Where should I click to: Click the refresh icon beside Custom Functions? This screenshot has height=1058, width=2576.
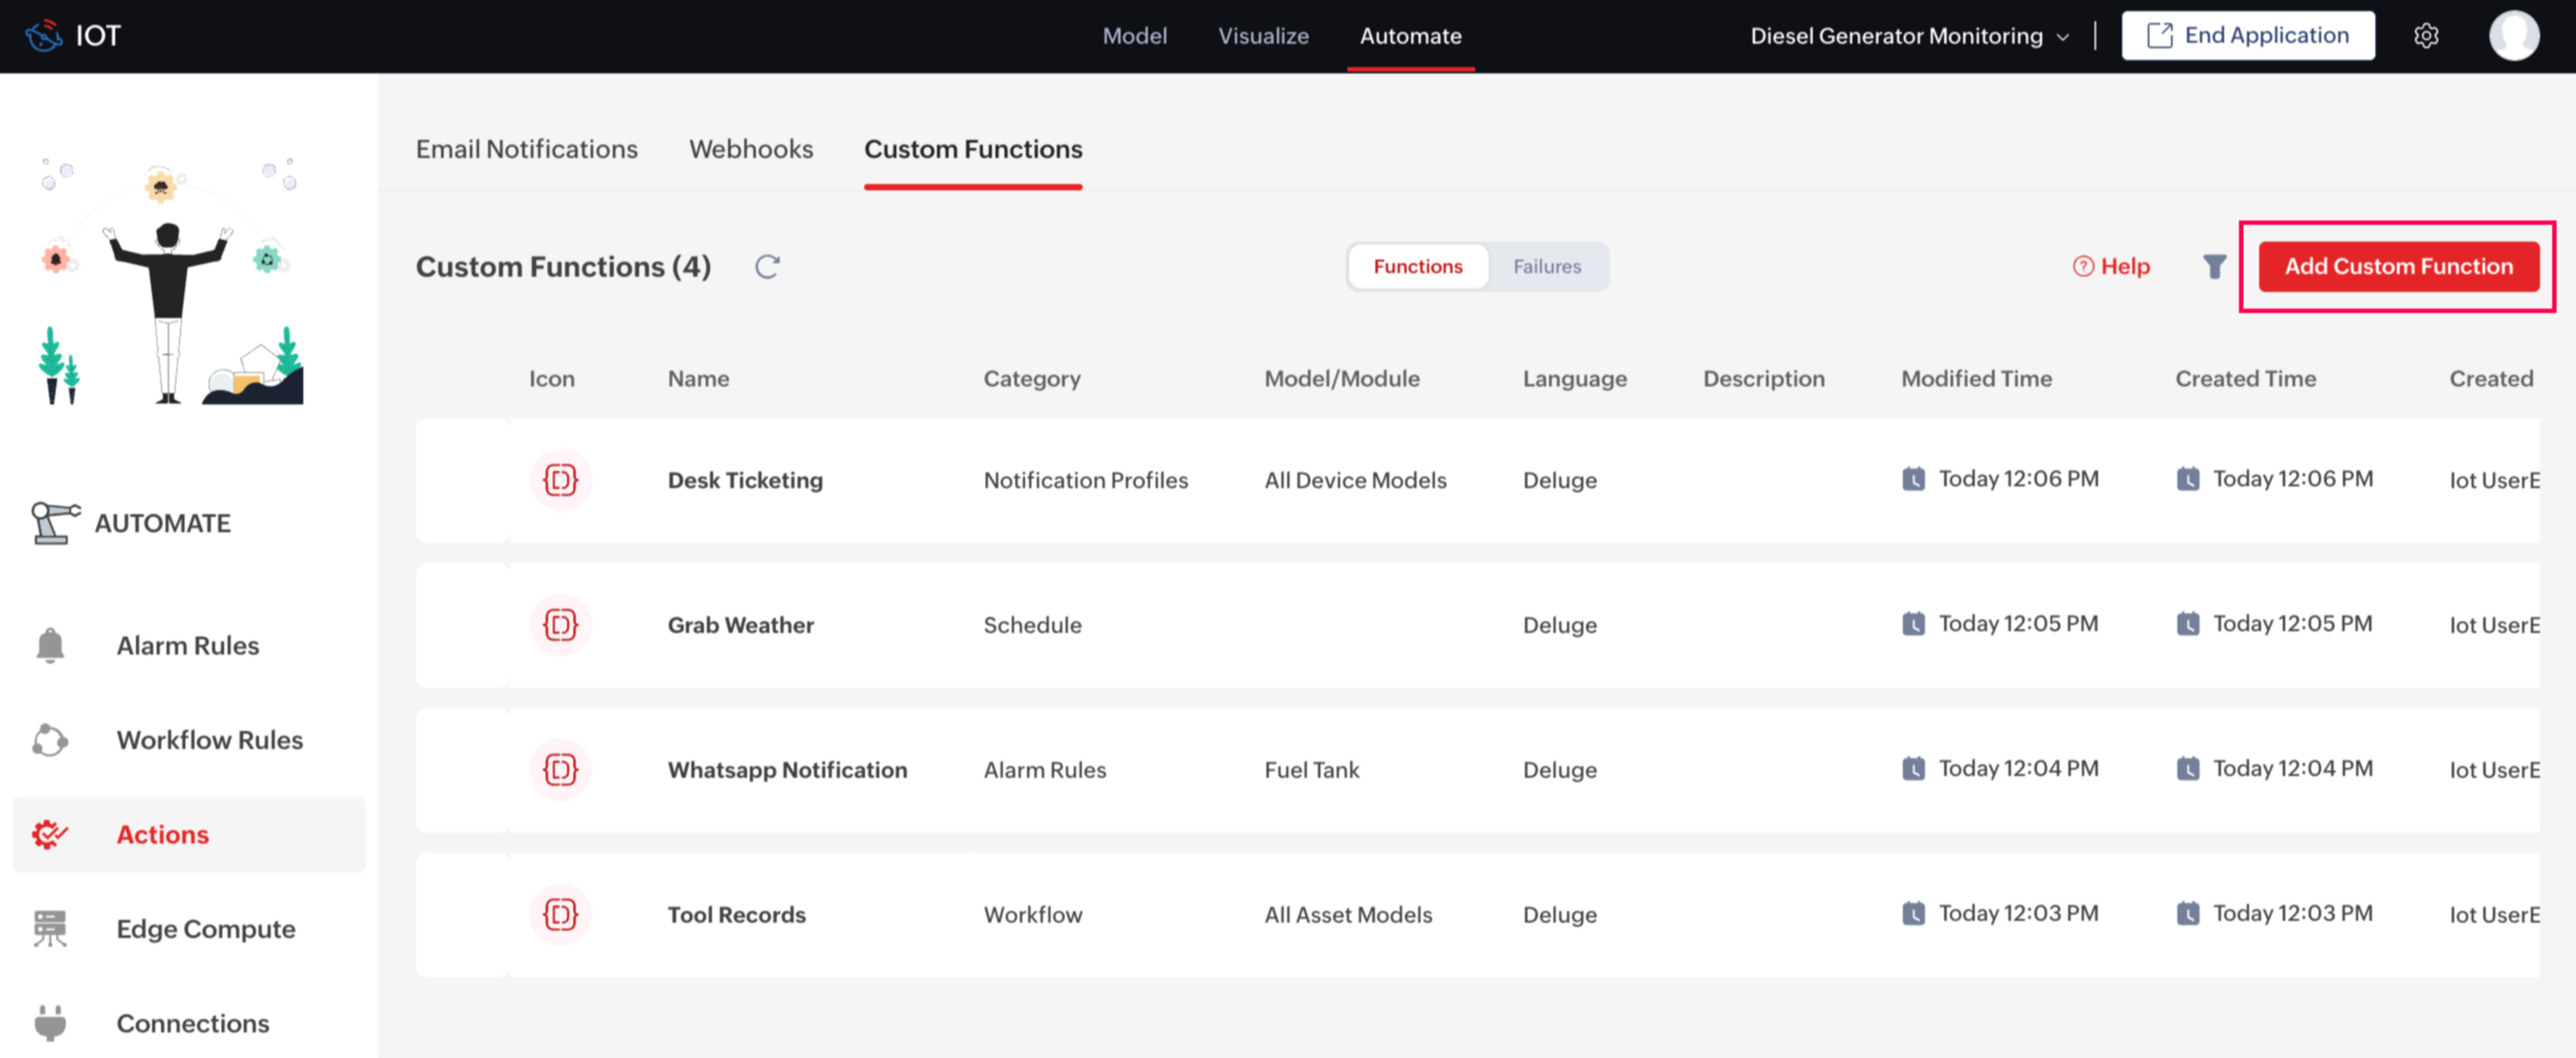pyautogui.click(x=767, y=267)
